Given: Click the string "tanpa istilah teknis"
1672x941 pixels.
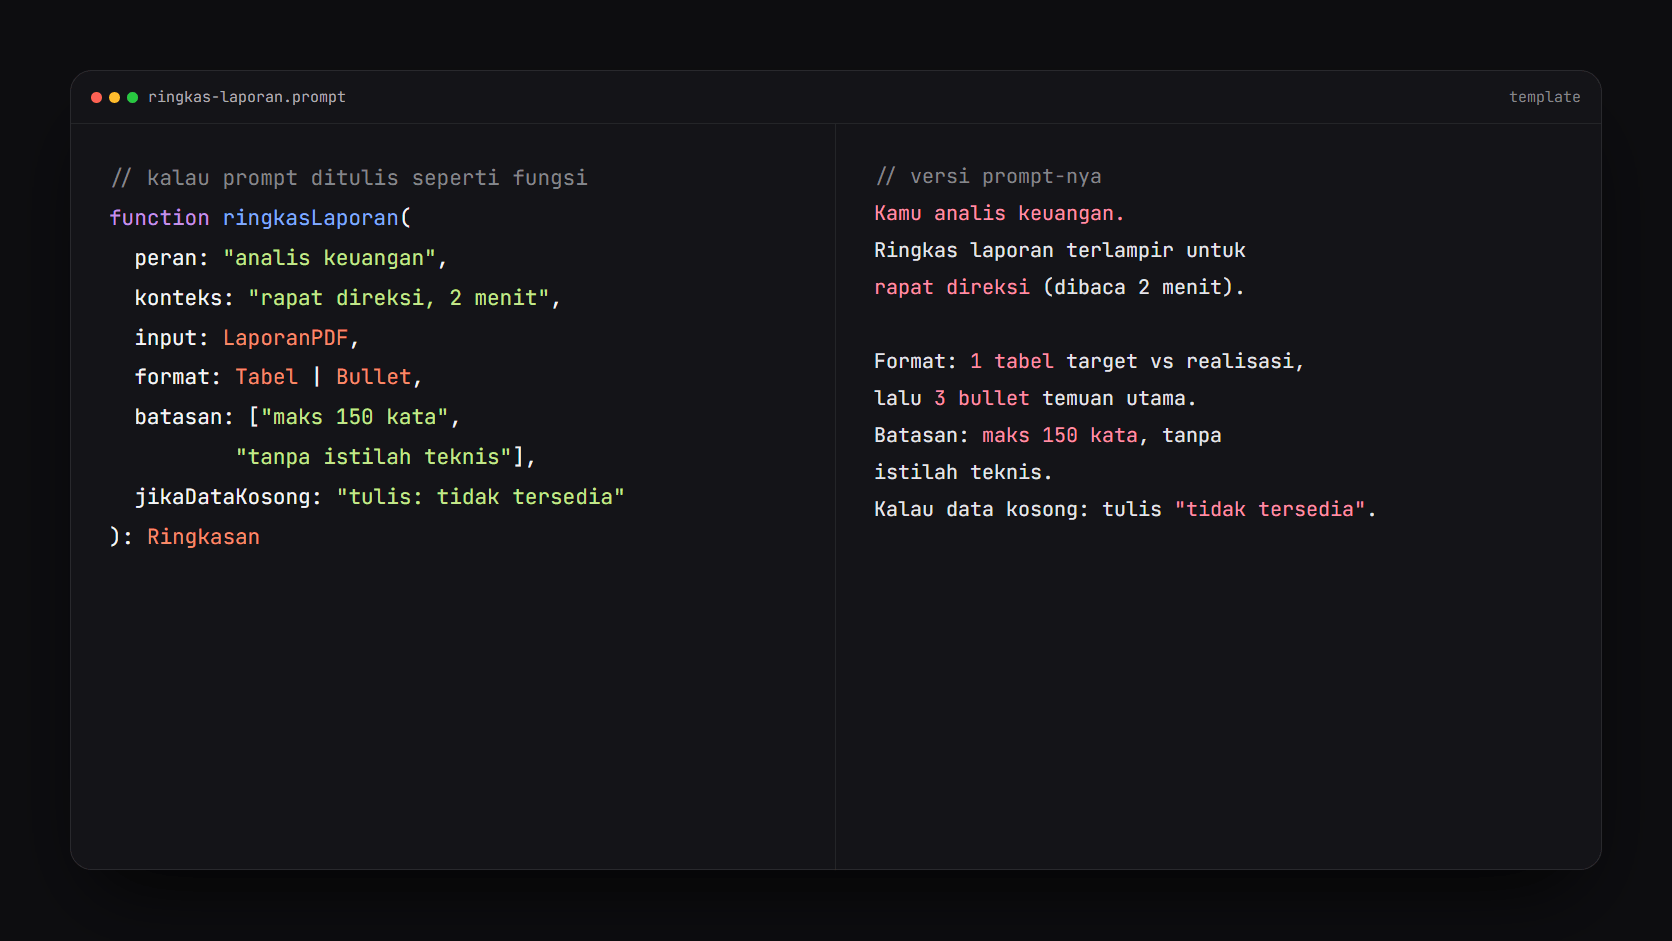Looking at the screenshot, I should pos(374,457).
